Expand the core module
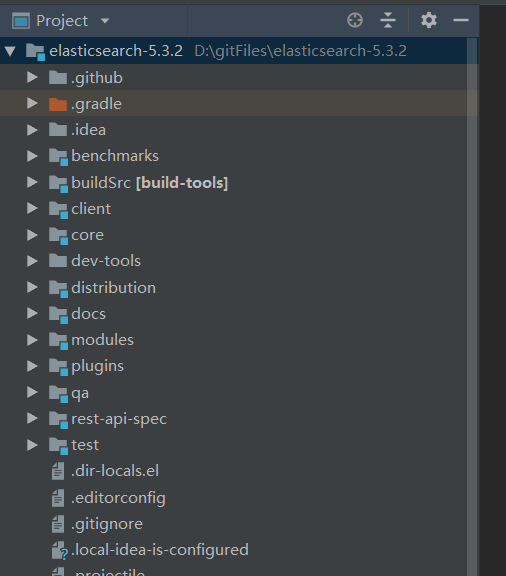506x576 pixels. pos(32,235)
